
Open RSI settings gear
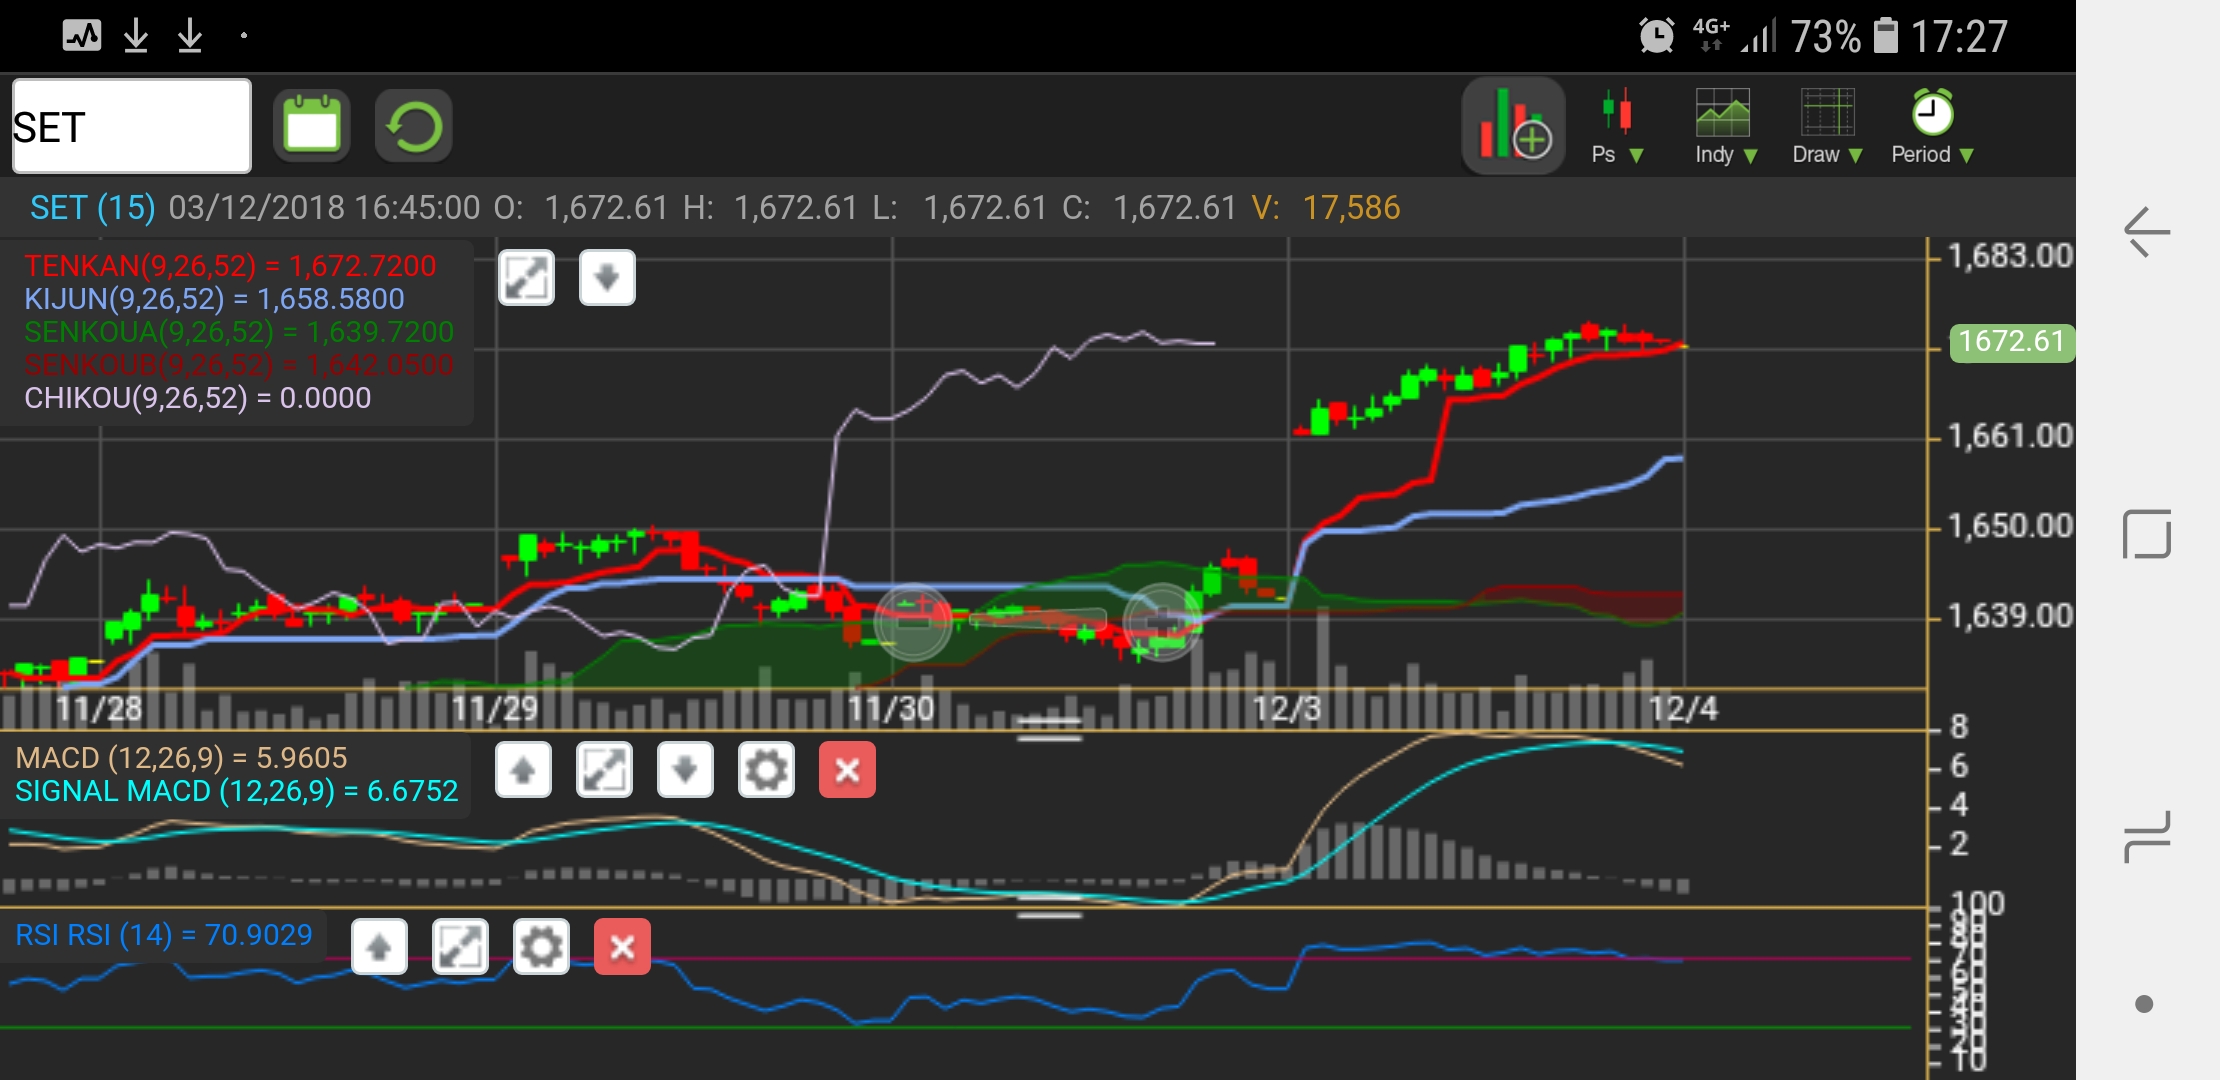tap(541, 946)
